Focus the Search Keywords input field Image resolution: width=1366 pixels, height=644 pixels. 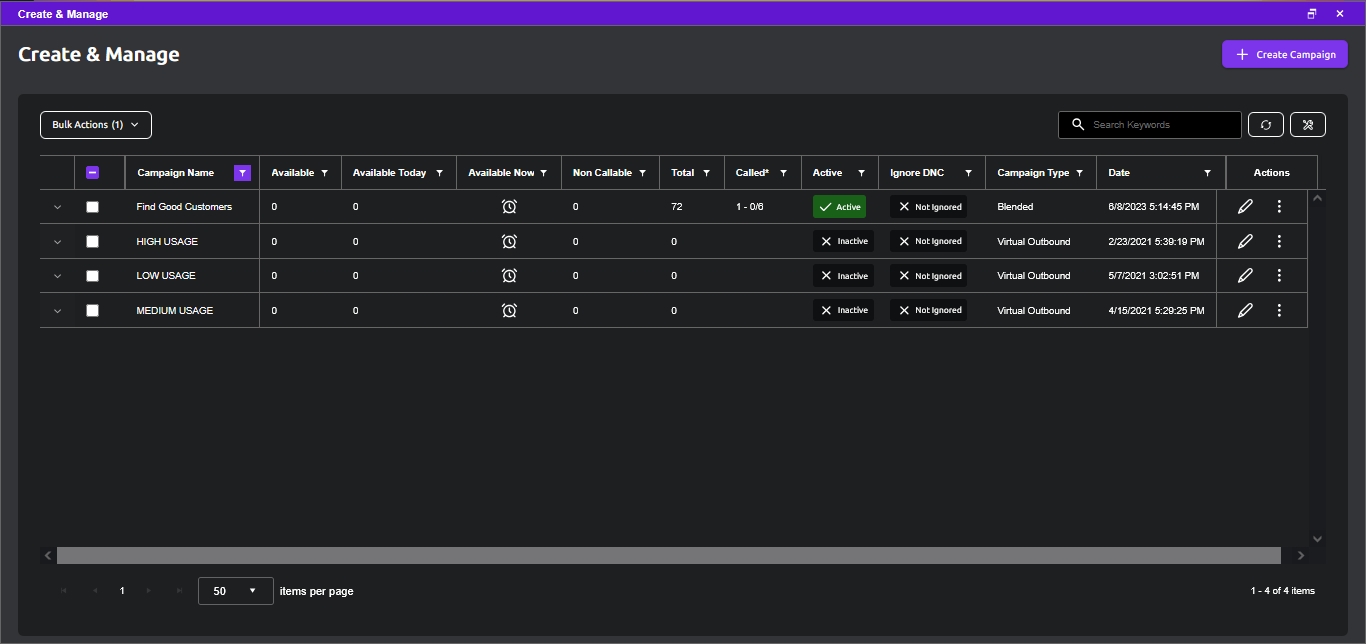1150,125
